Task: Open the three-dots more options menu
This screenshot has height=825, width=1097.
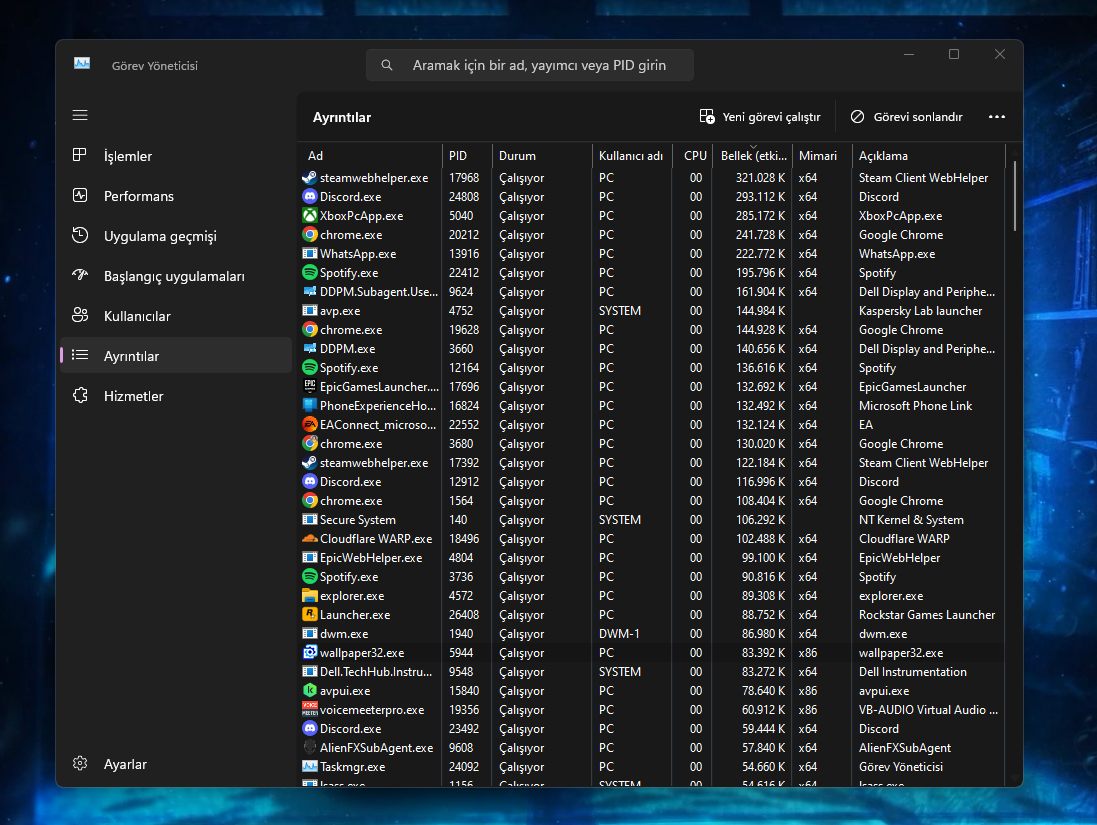Action: (x=996, y=117)
